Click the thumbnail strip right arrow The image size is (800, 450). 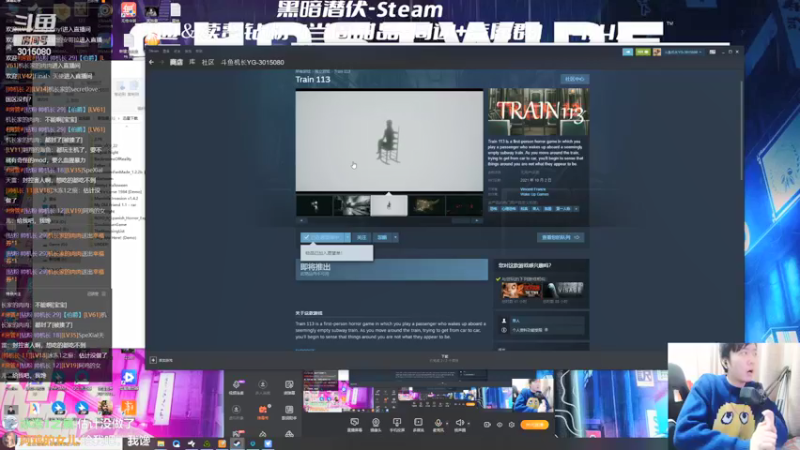coord(477,220)
